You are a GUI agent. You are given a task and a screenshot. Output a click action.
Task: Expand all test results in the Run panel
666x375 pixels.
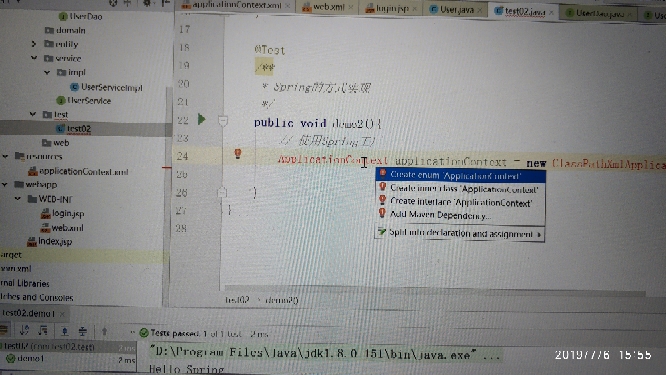click(x=64, y=331)
